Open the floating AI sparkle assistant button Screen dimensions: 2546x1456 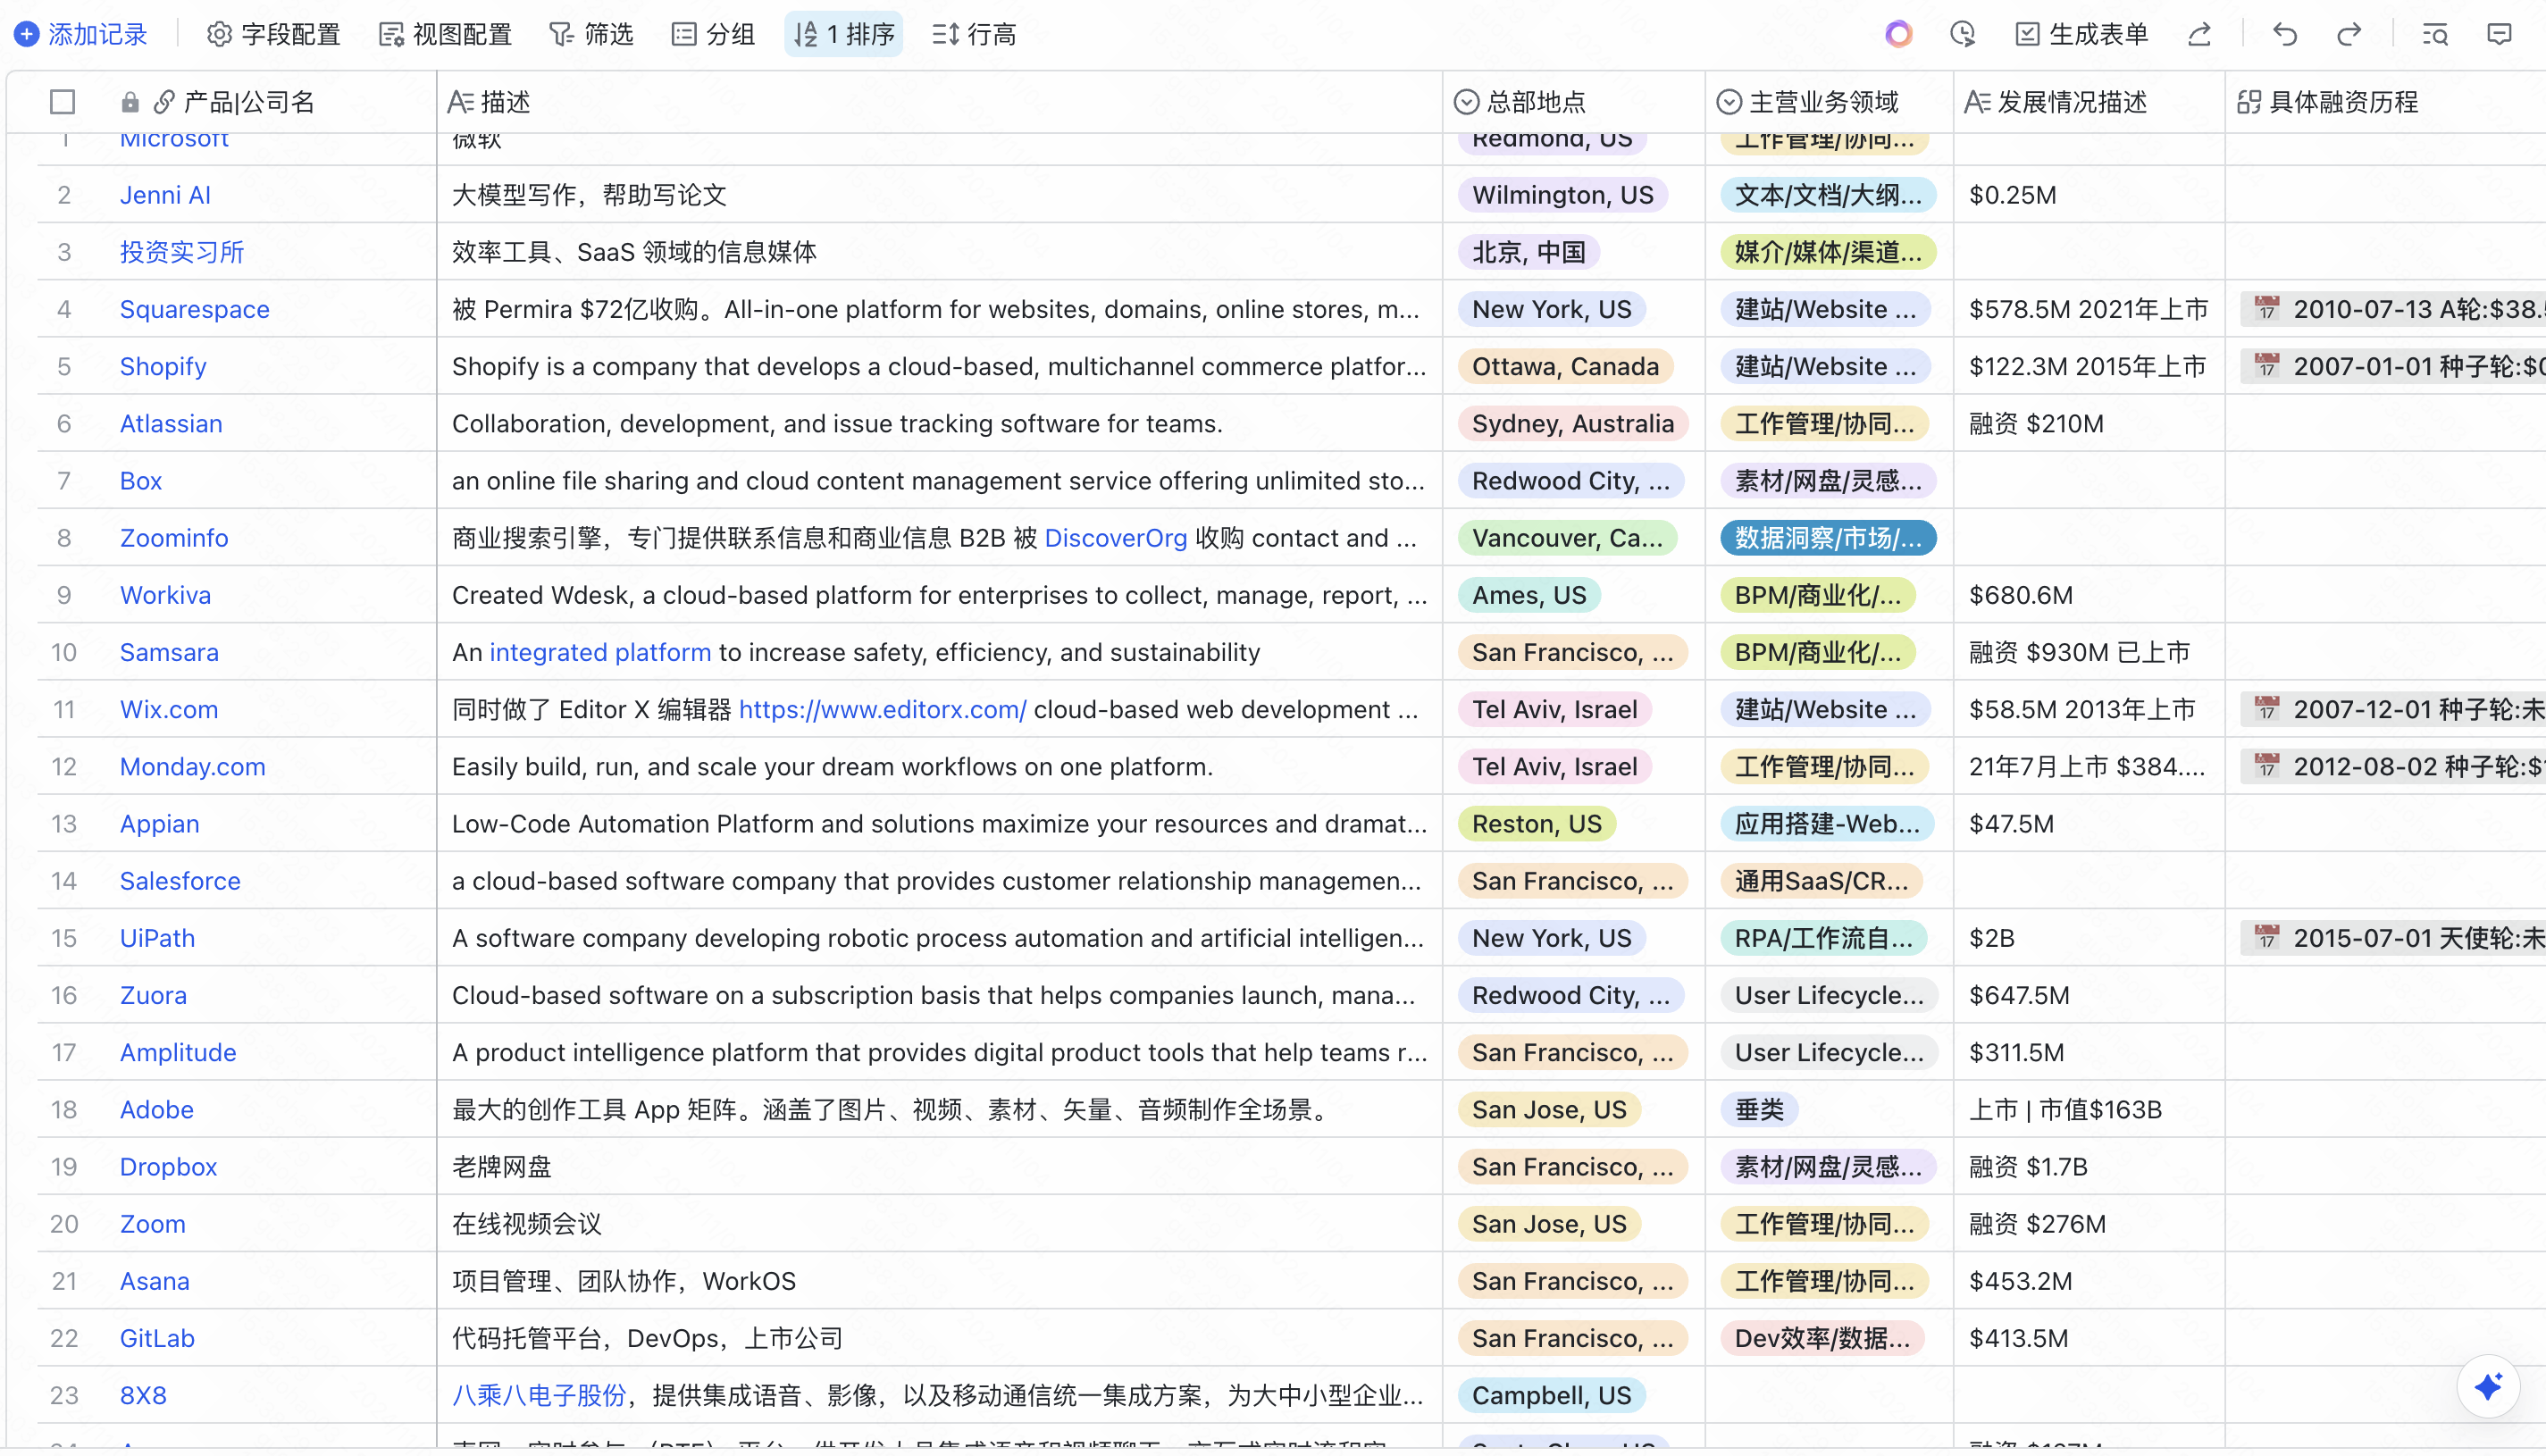point(2488,1386)
